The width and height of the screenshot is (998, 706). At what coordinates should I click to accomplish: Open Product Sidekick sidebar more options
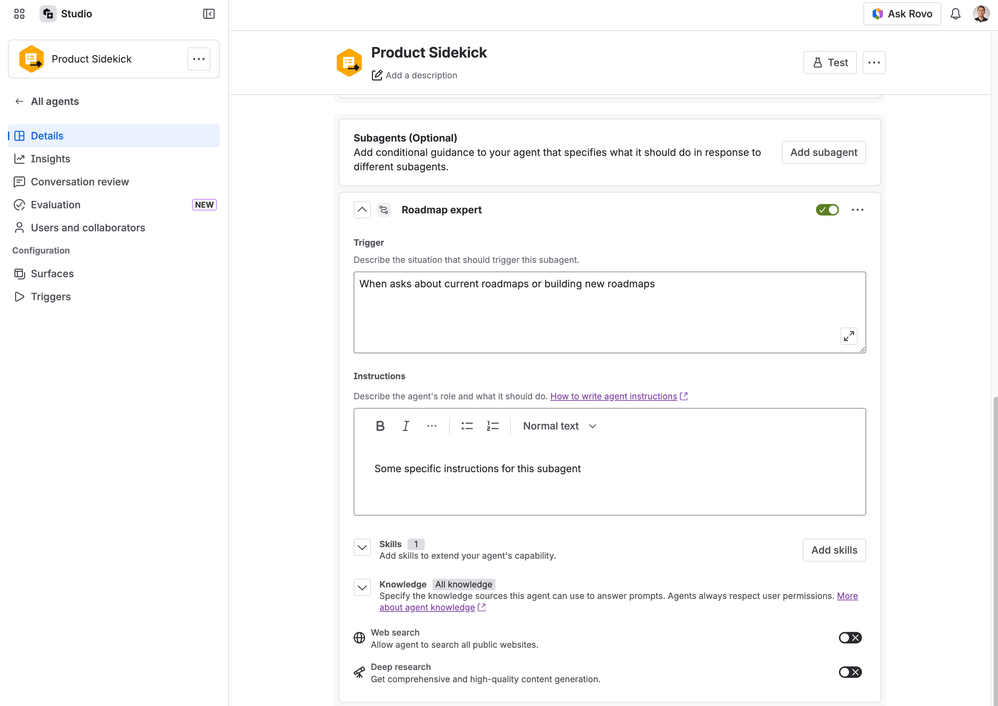tap(199, 59)
